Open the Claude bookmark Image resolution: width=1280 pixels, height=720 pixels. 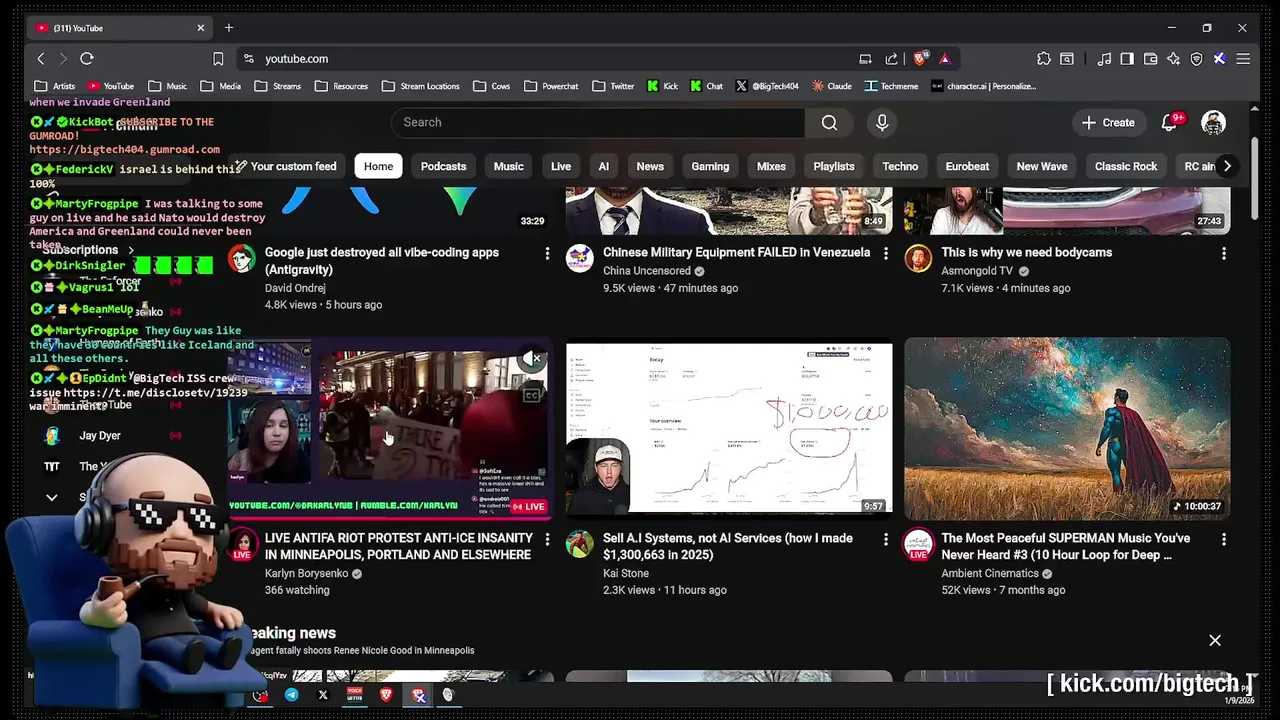pyautogui.click(x=832, y=86)
